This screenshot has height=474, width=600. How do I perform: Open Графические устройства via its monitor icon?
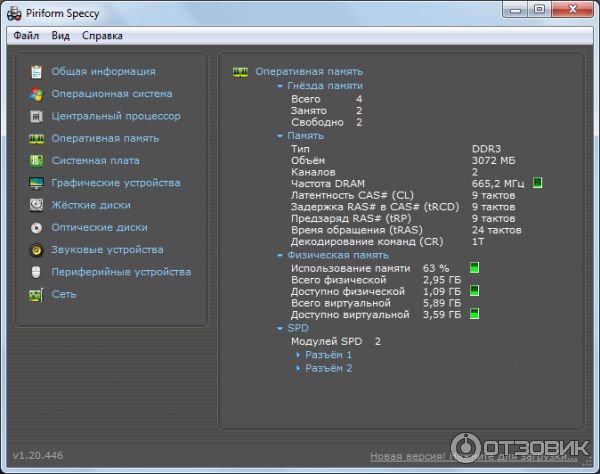[x=37, y=183]
